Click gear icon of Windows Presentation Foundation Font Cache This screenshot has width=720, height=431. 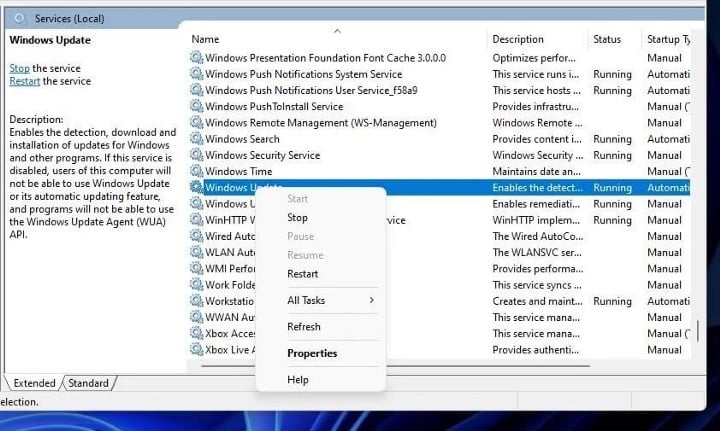click(197, 57)
